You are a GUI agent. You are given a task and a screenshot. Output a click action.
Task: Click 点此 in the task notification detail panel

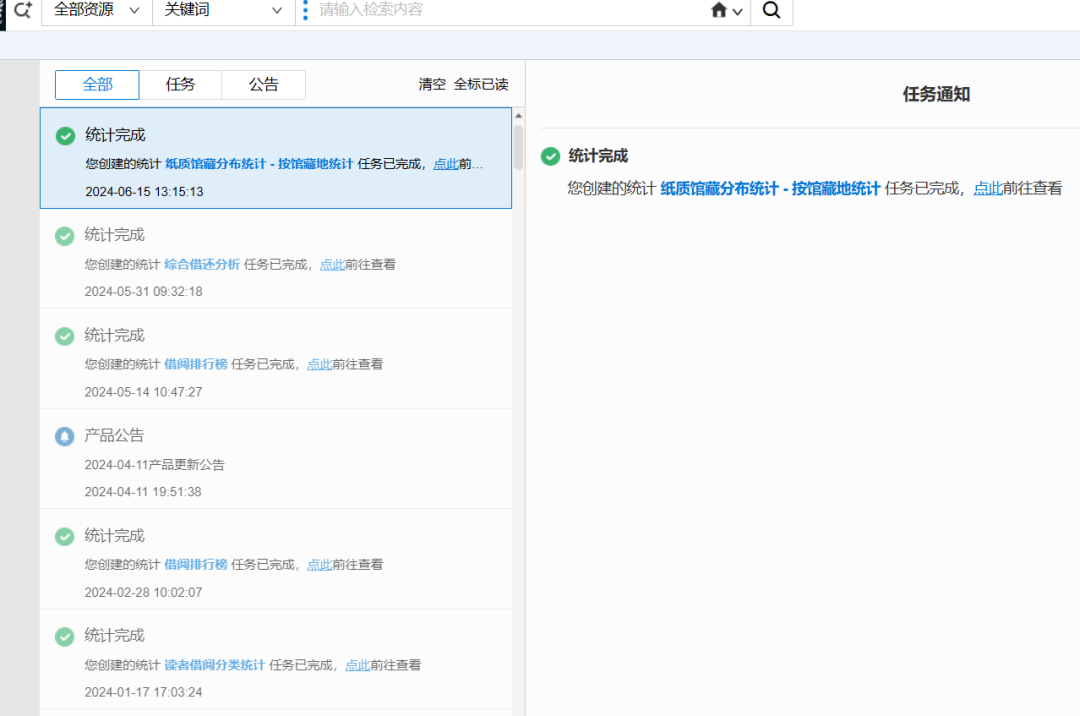[x=988, y=188]
